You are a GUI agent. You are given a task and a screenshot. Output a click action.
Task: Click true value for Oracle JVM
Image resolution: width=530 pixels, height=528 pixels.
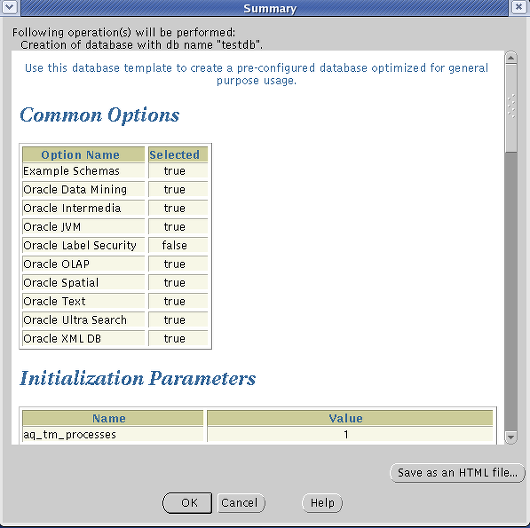(174, 227)
